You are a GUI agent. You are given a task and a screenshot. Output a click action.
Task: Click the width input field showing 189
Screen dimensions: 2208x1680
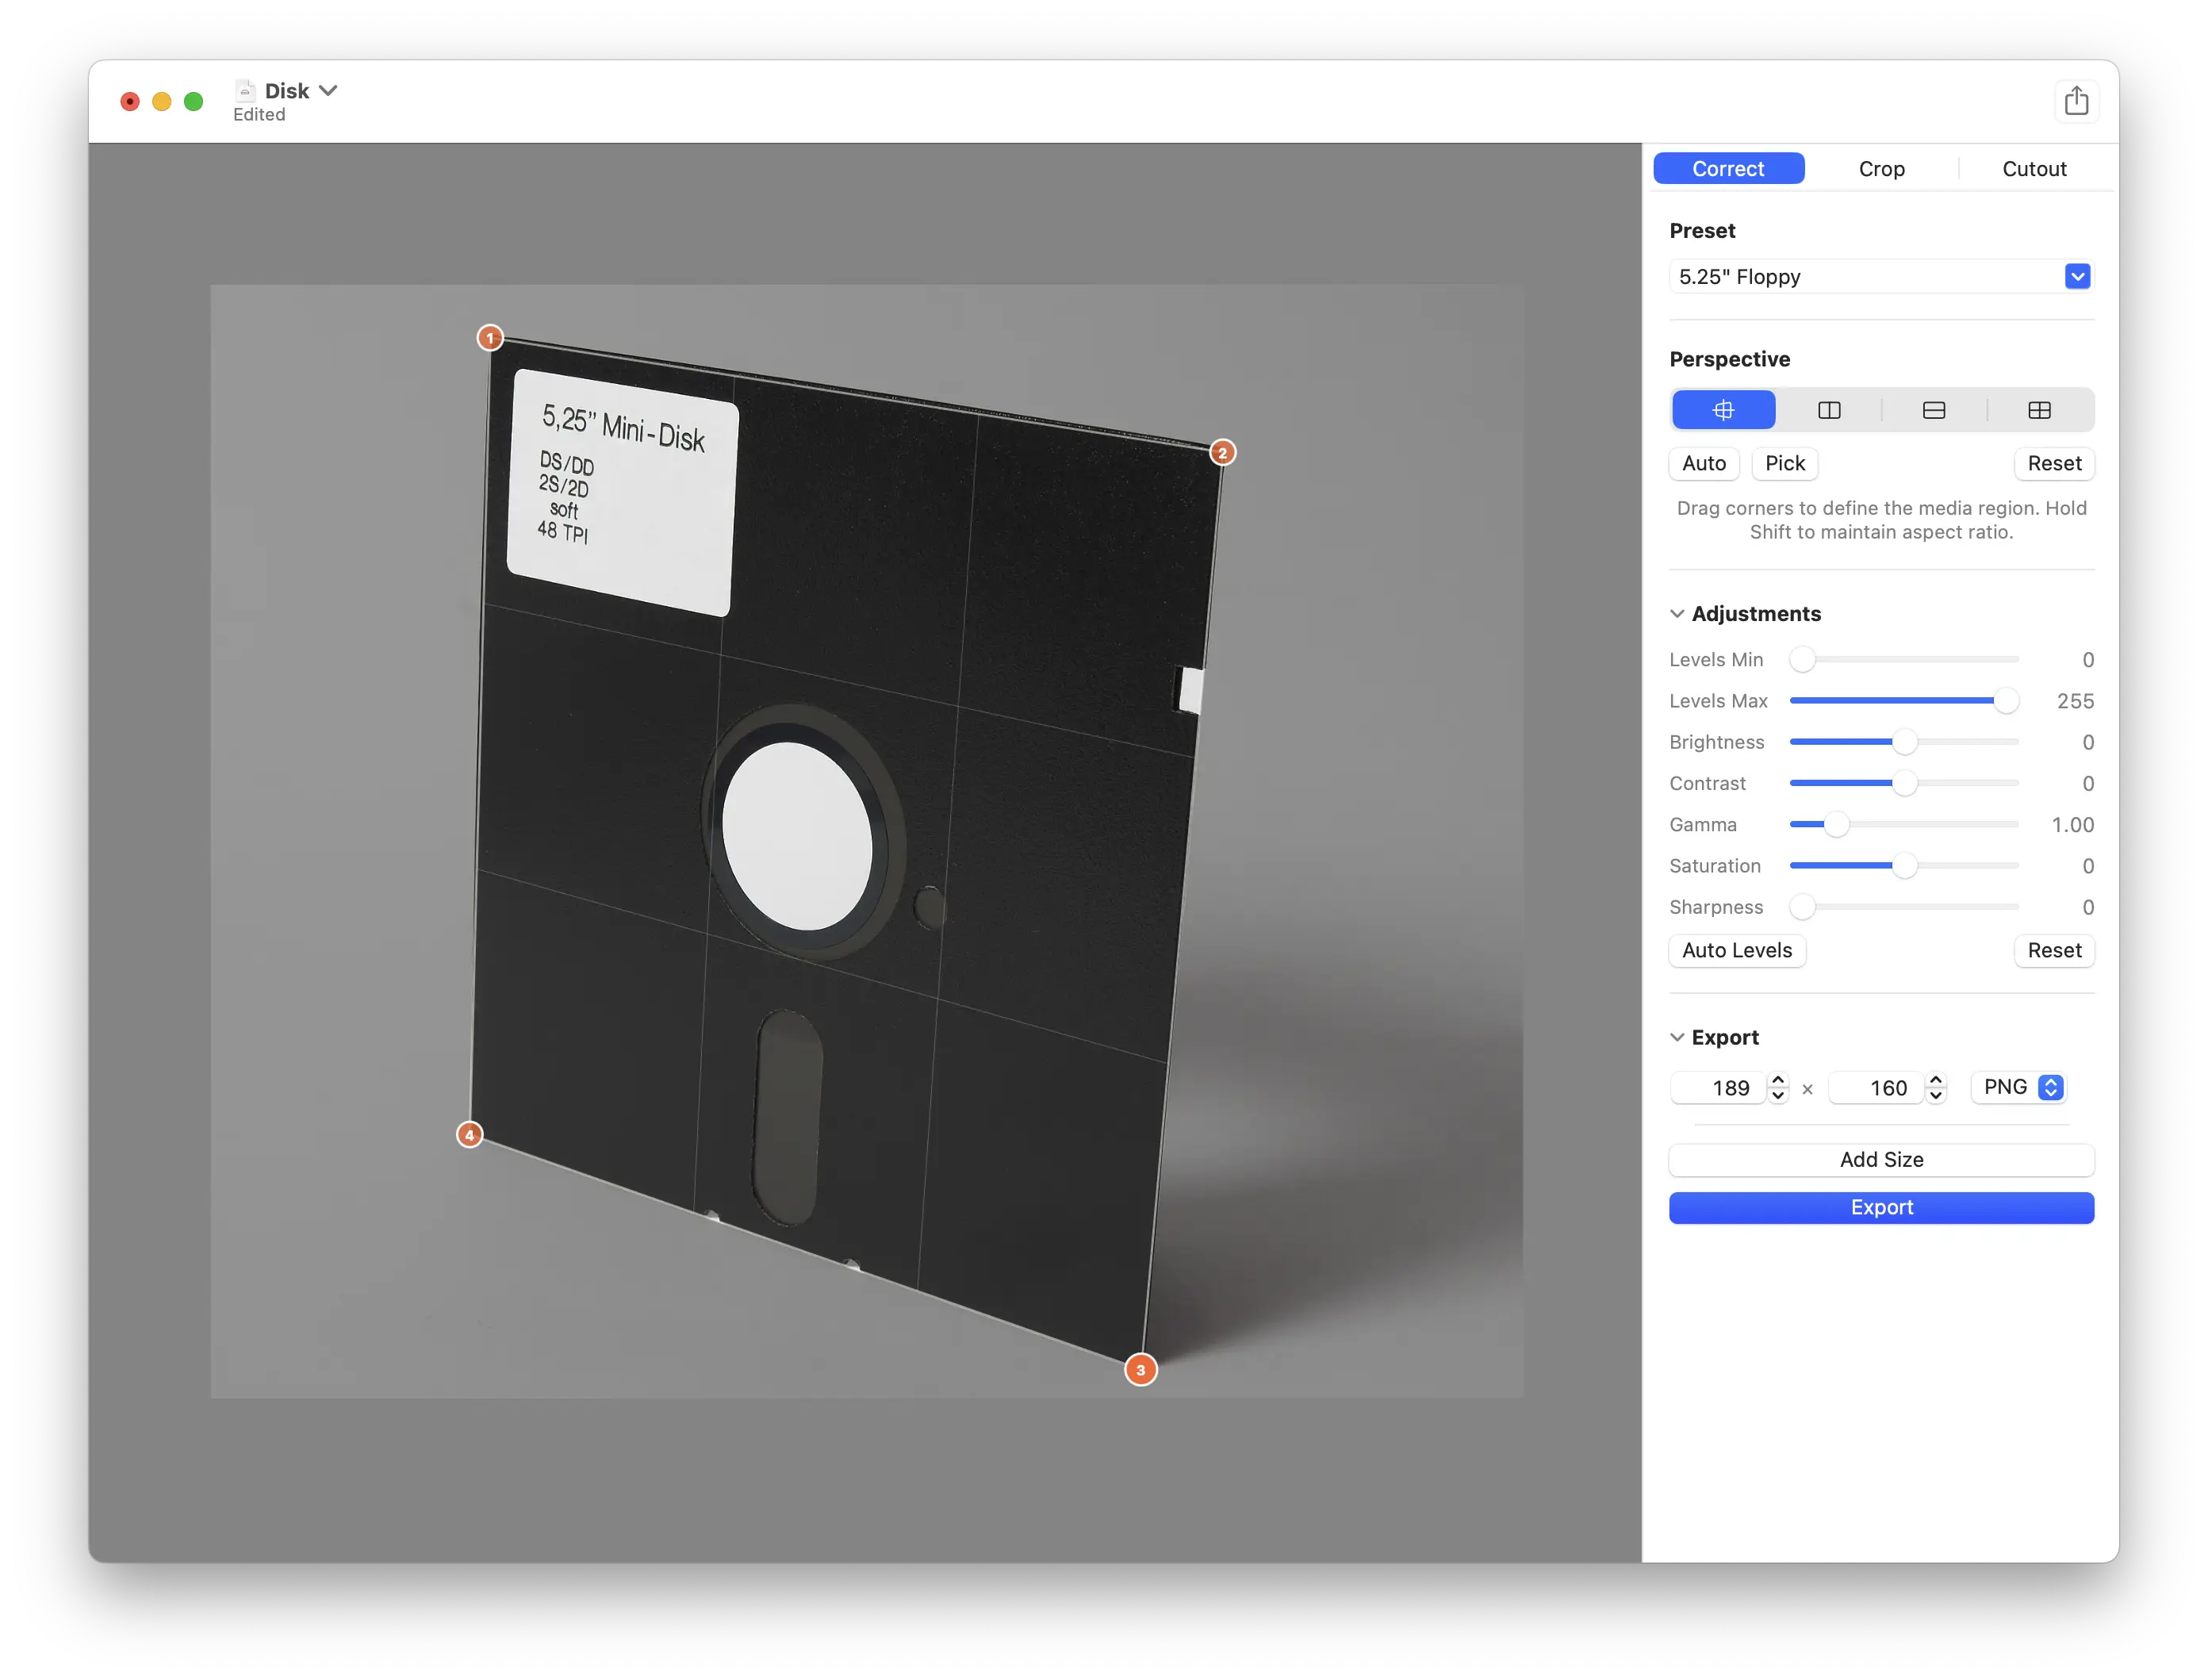(1730, 1087)
